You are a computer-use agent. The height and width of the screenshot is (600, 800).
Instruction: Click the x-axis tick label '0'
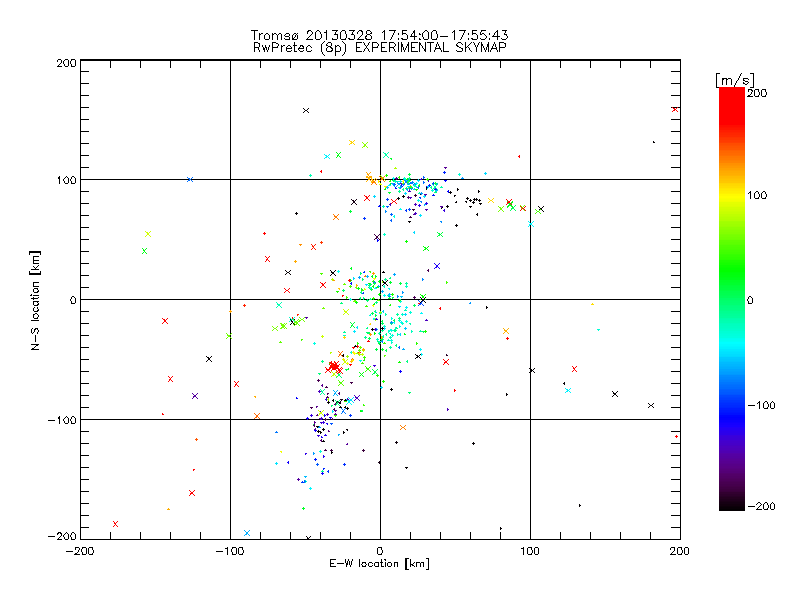[380, 551]
